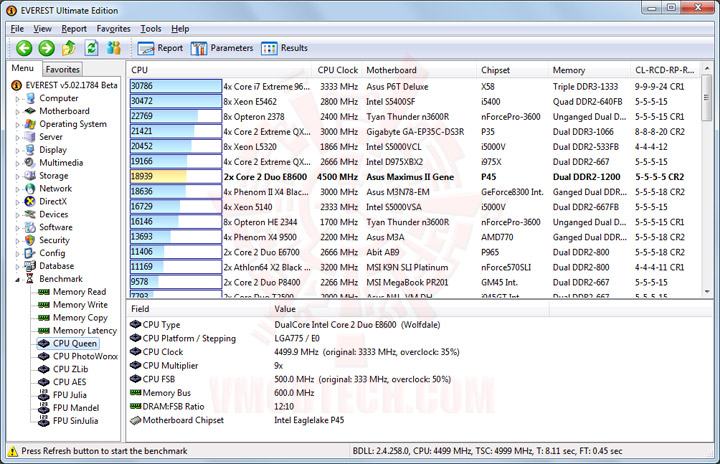Sort by the Memory column header
Image resolution: width=720 pixels, height=464 pixels.
click(590, 70)
